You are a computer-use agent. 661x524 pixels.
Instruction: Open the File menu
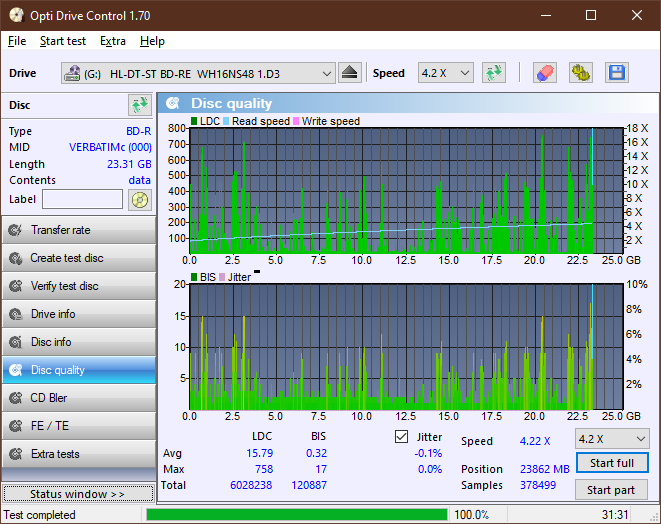click(x=17, y=41)
